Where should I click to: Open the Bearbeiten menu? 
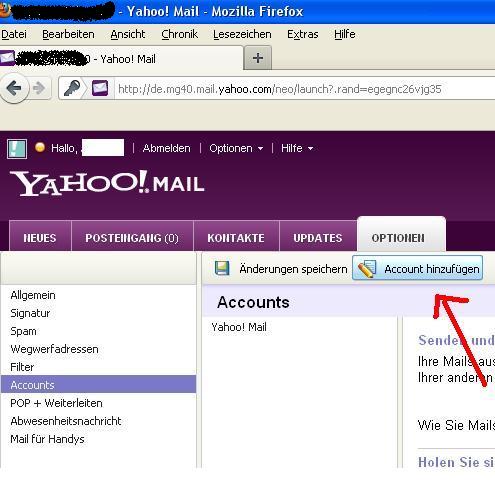click(x=68, y=34)
